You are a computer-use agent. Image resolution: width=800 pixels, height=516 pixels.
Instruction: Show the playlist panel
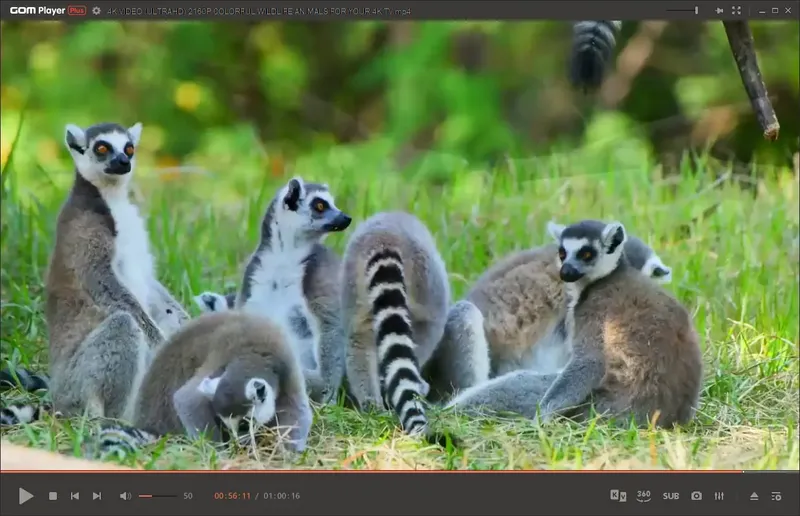coord(776,496)
